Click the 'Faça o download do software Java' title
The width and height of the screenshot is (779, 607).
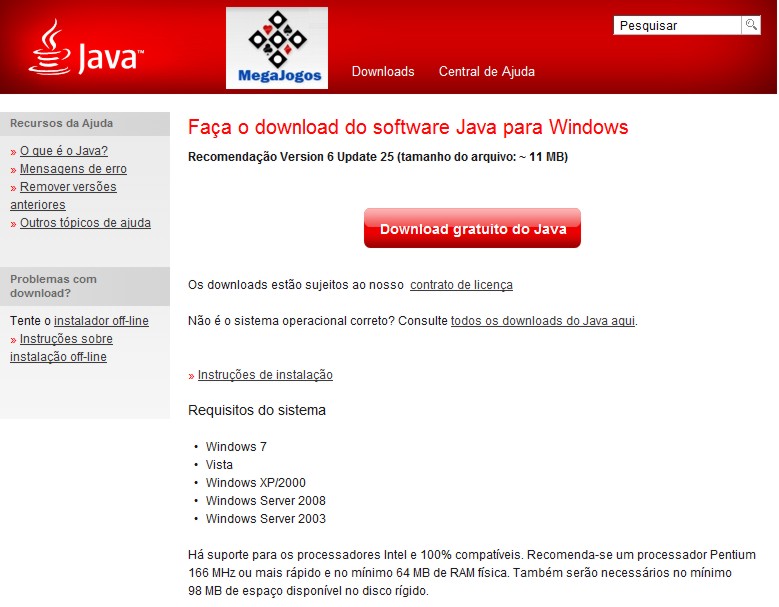tap(408, 127)
